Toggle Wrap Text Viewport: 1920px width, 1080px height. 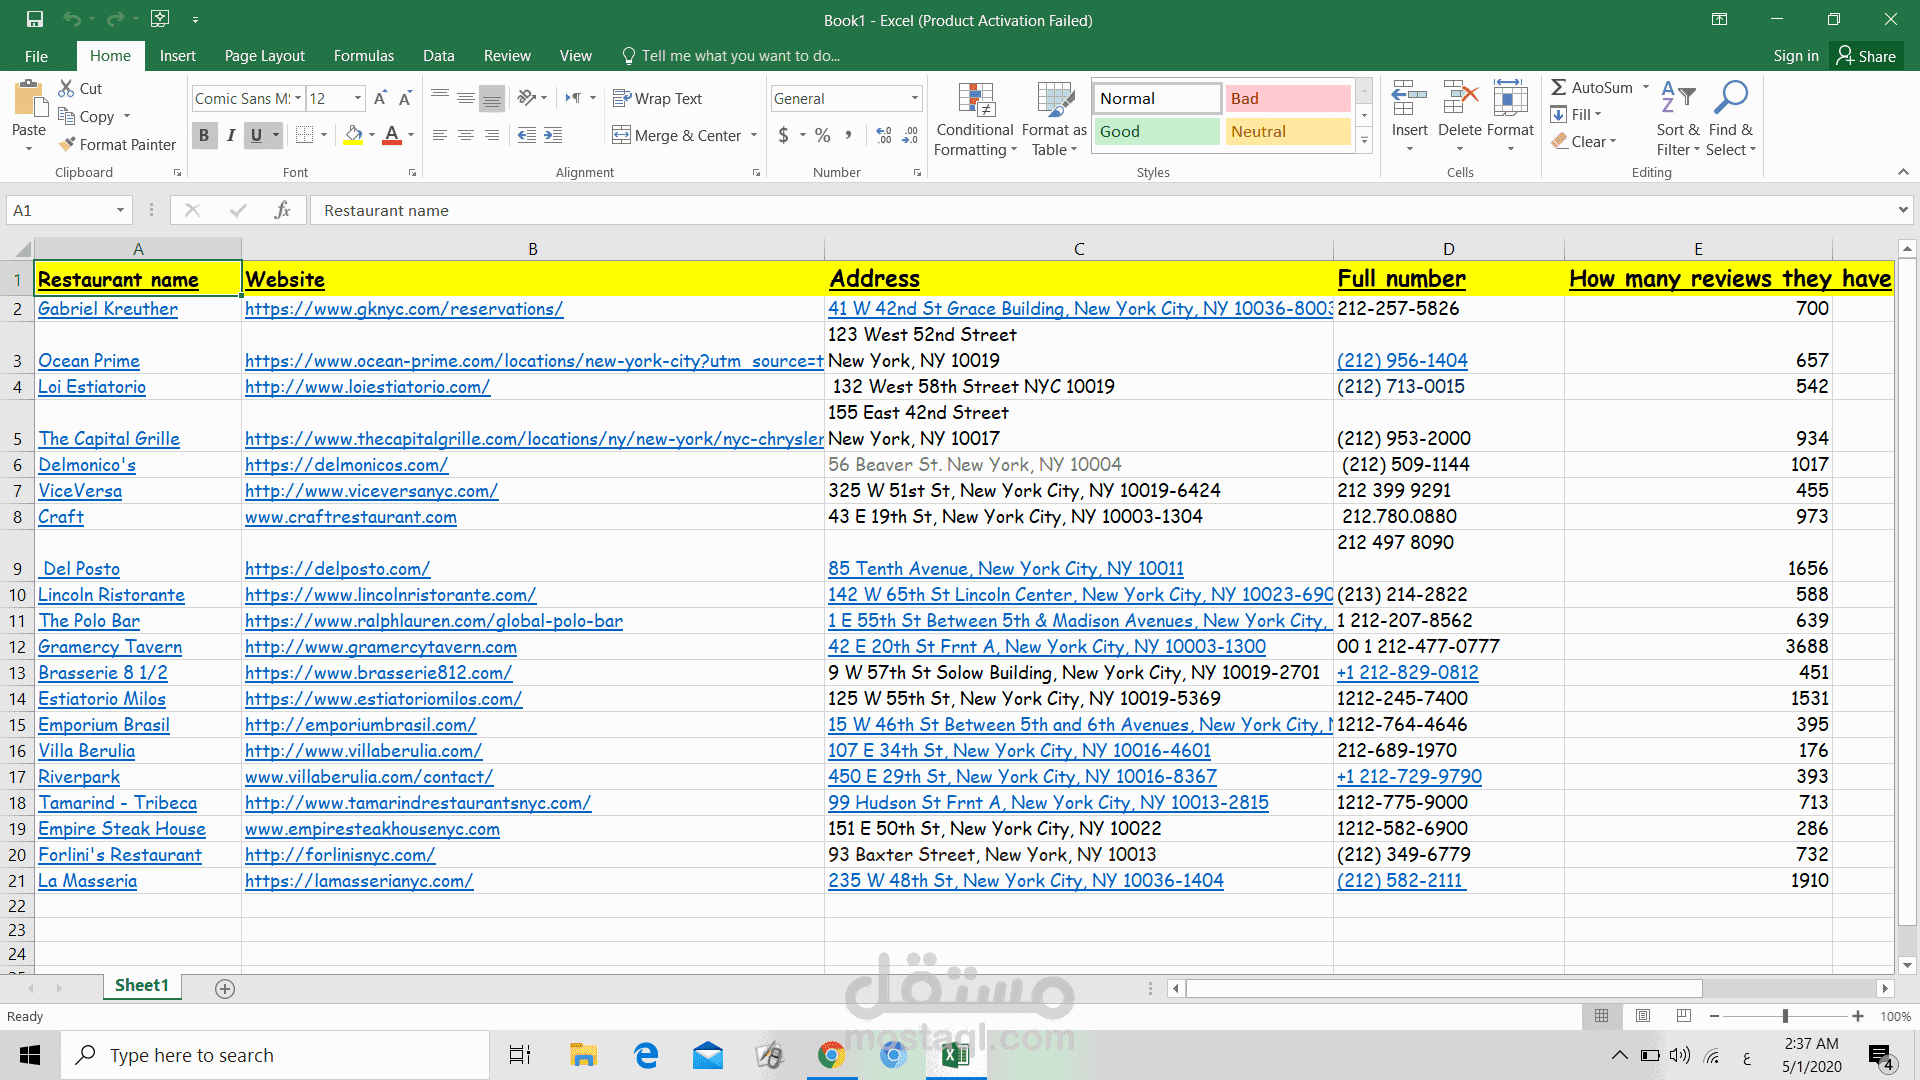[x=658, y=98]
